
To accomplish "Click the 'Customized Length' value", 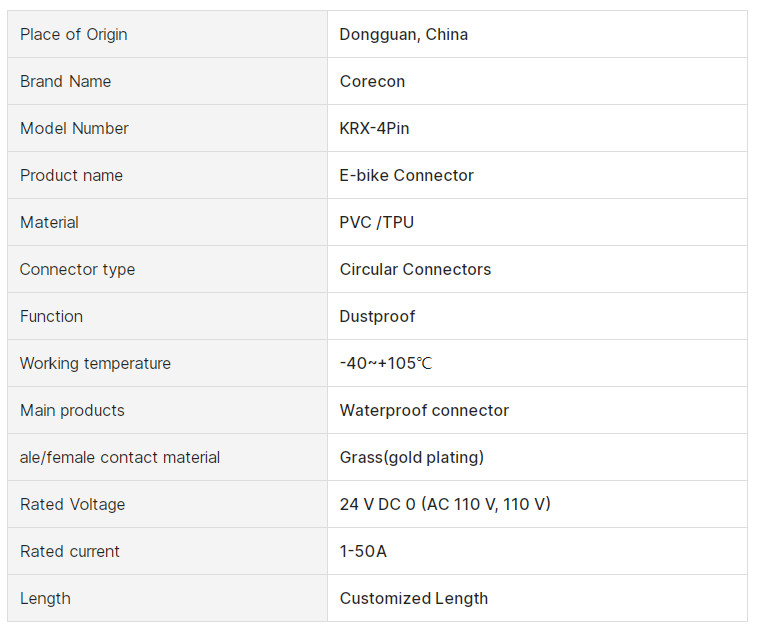I will pos(413,598).
